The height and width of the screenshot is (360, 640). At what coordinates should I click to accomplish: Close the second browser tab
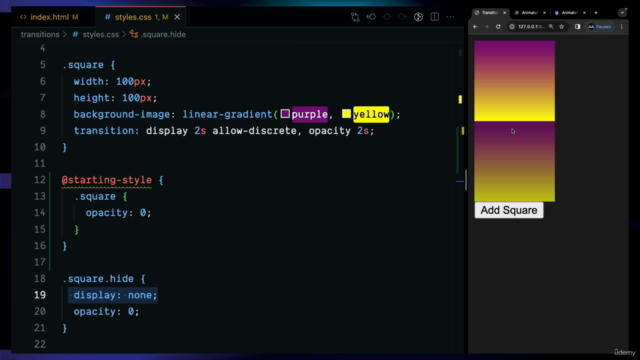click(544, 13)
